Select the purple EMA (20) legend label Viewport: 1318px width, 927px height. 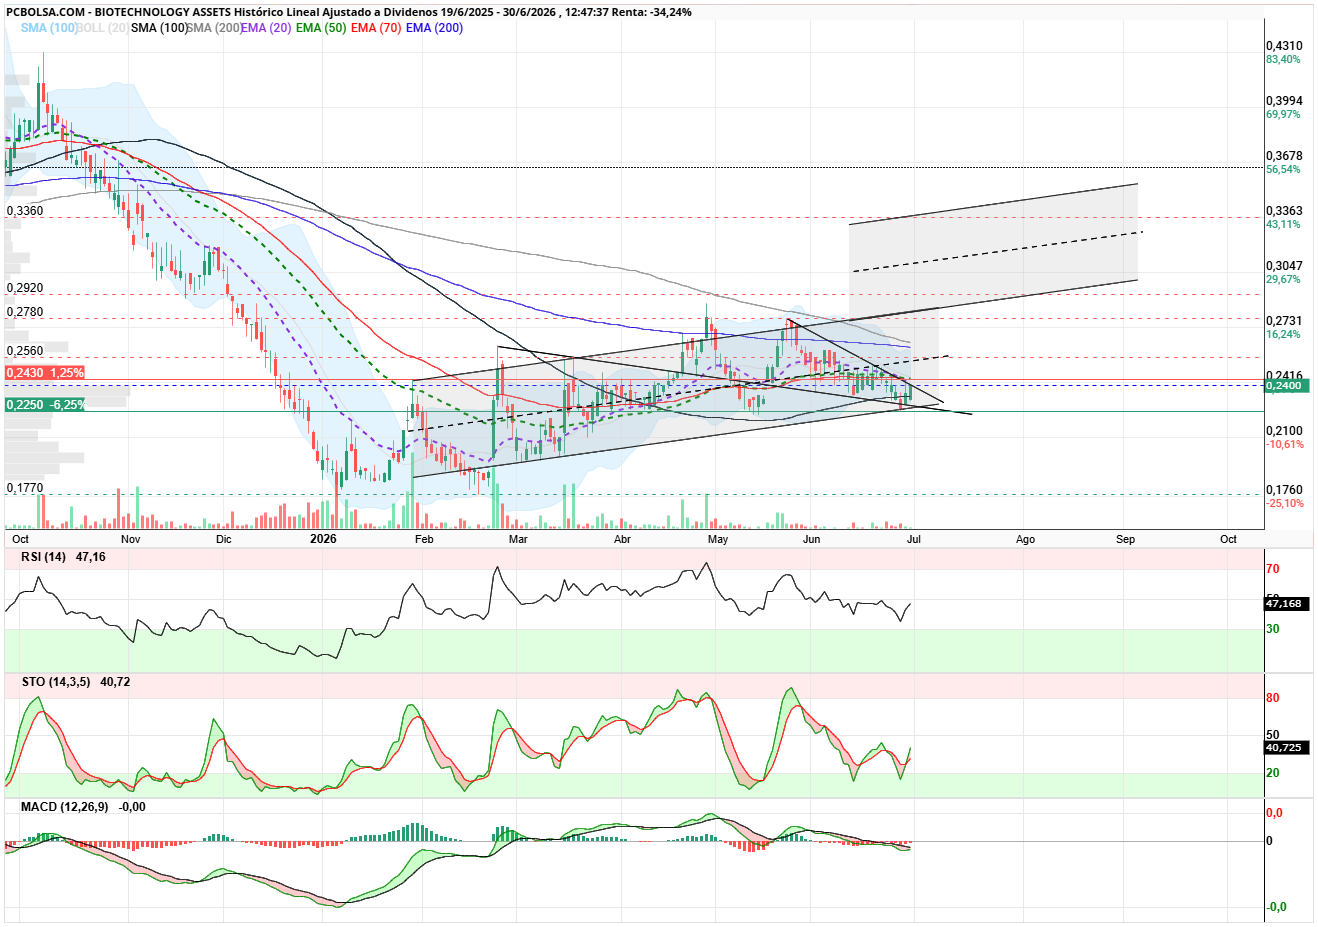pyautogui.click(x=266, y=28)
